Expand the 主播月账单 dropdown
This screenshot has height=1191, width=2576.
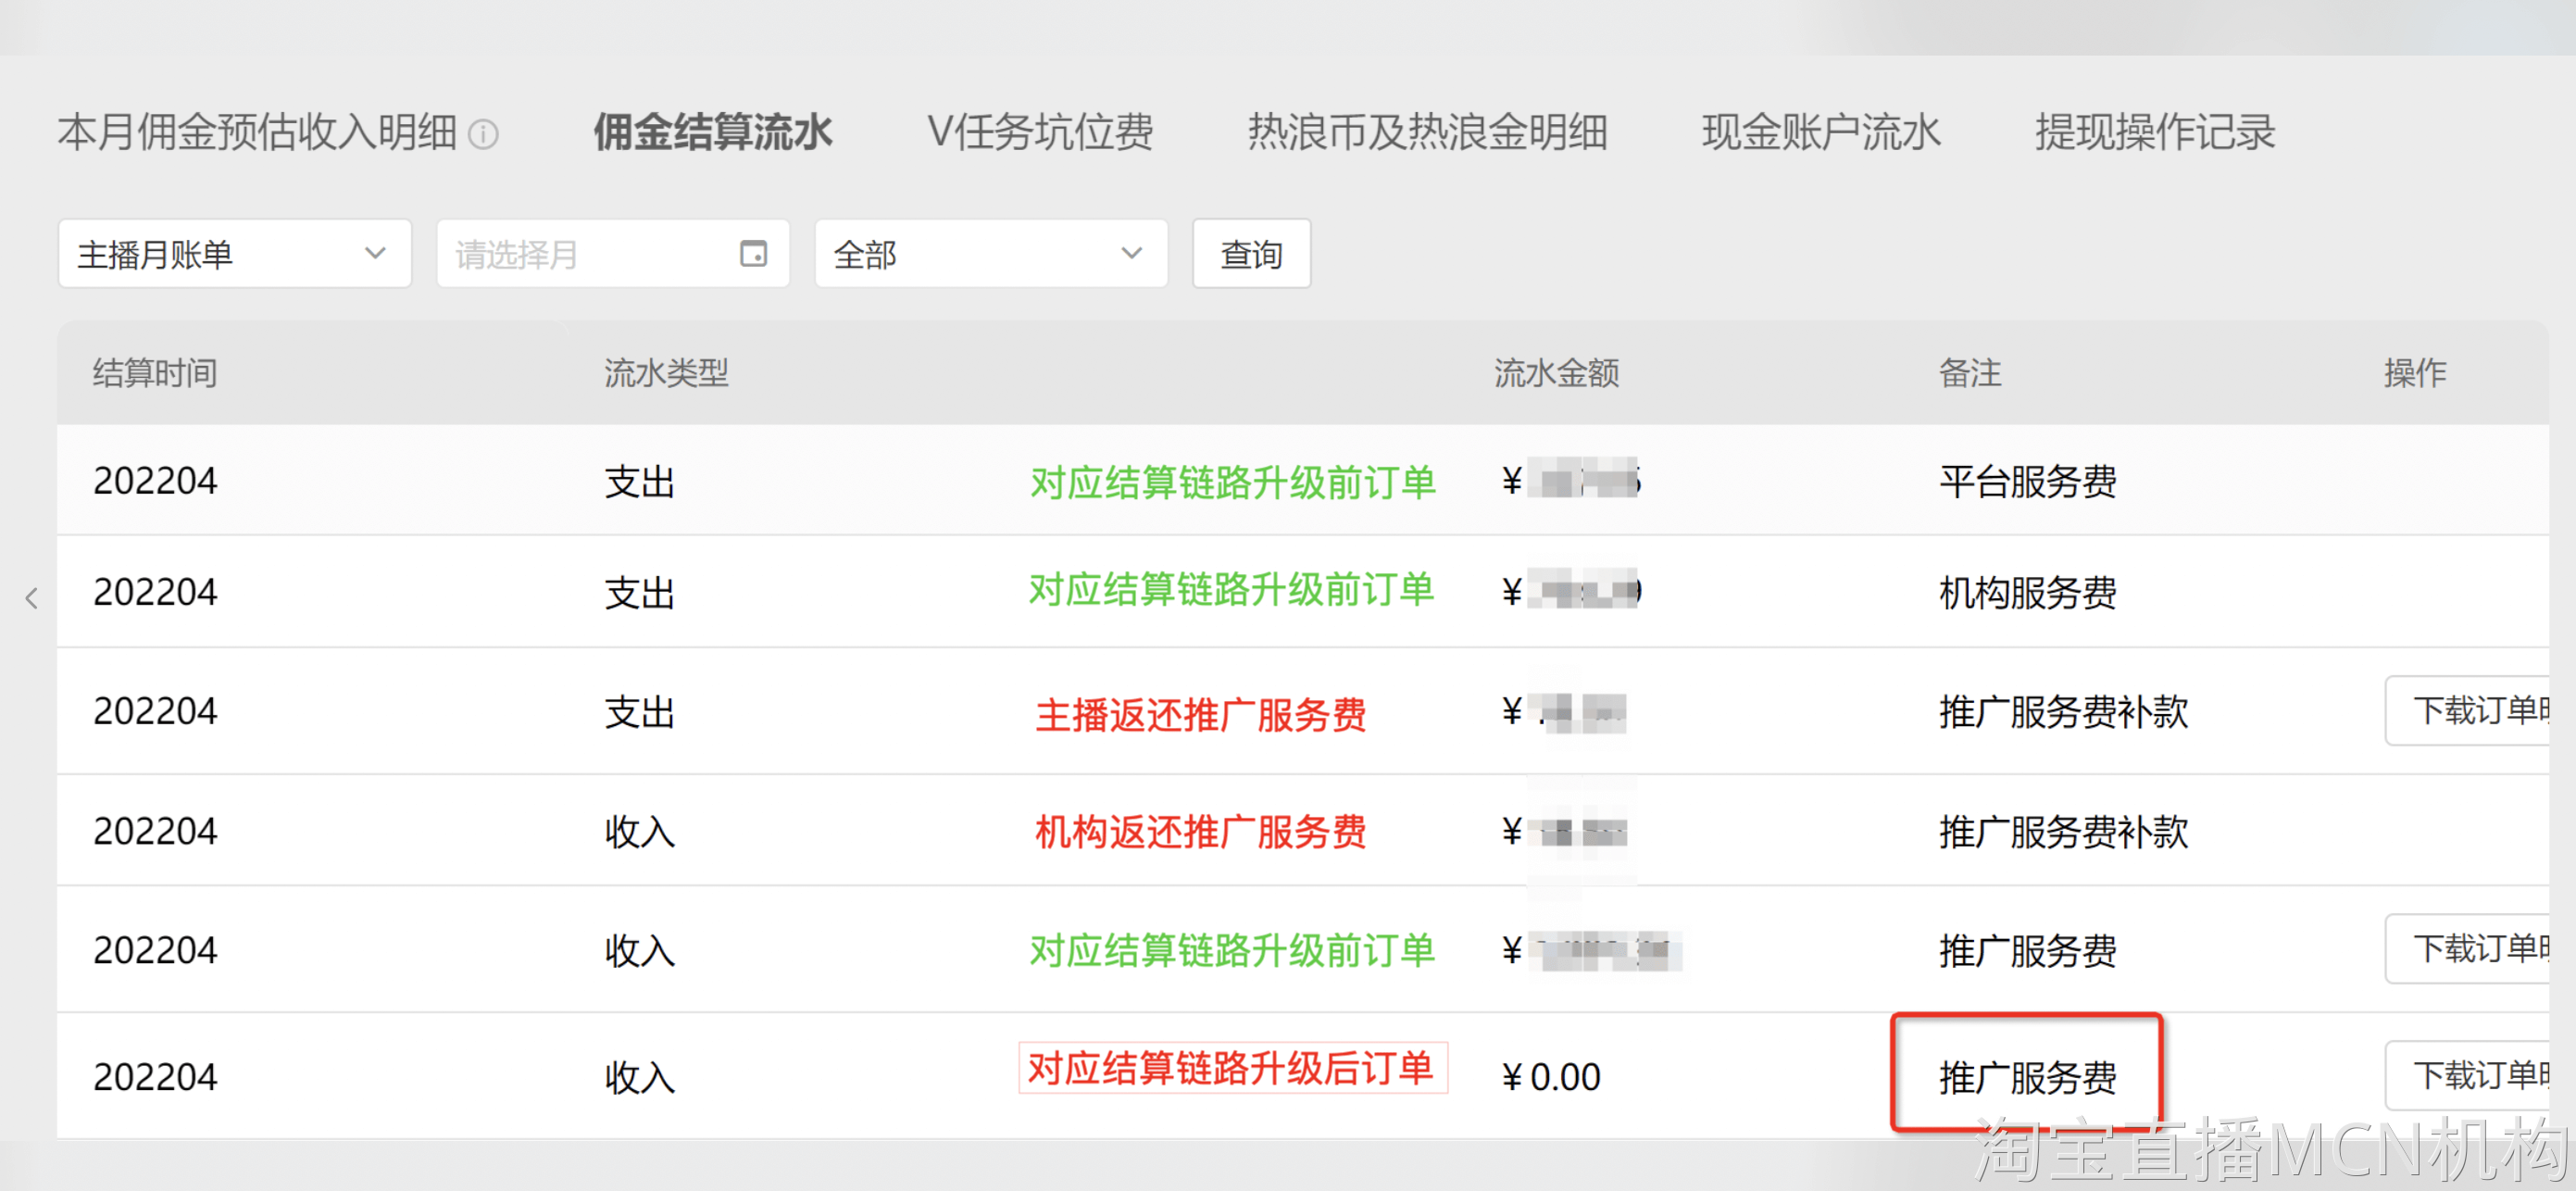[x=235, y=254]
